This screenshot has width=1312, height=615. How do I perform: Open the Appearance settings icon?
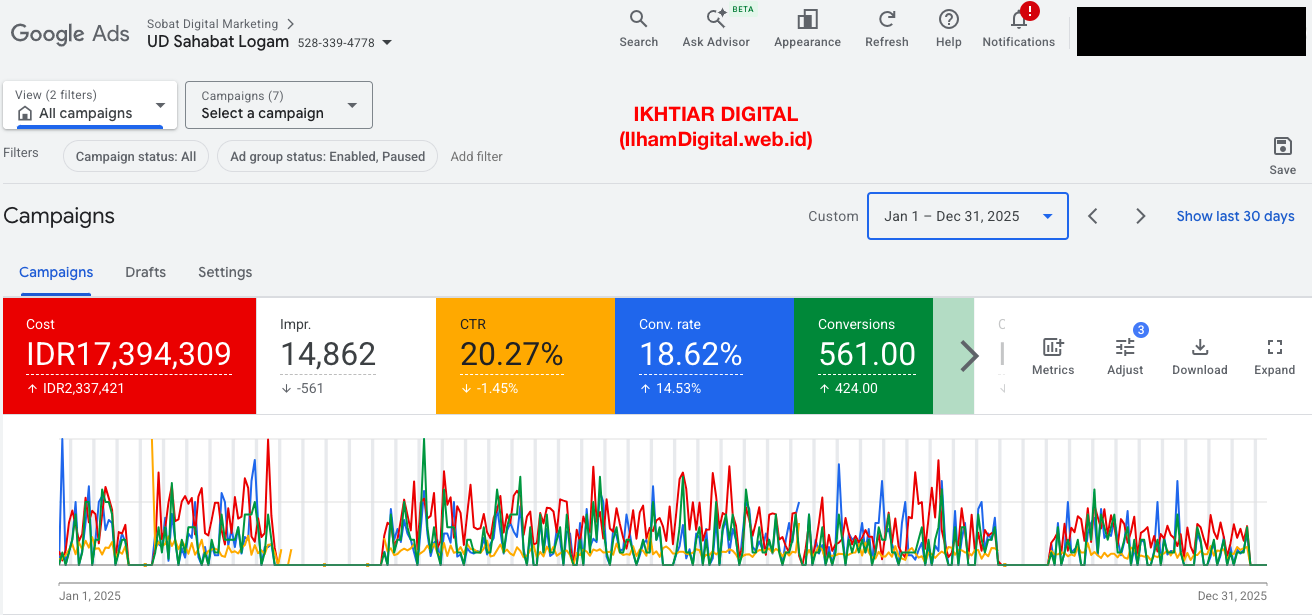tap(807, 20)
